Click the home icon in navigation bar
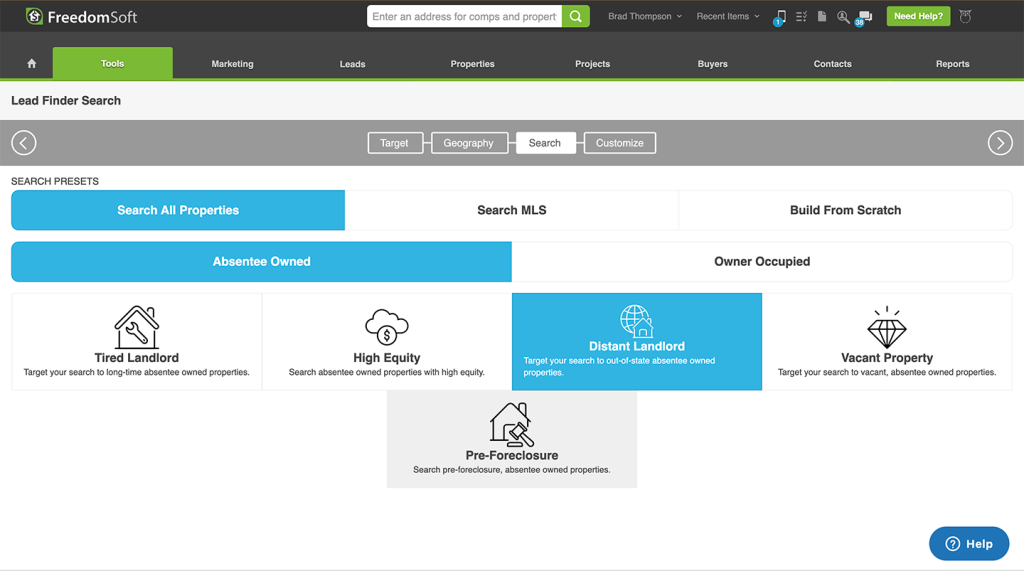Image resolution: width=1024 pixels, height=571 pixels. pos(31,63)
